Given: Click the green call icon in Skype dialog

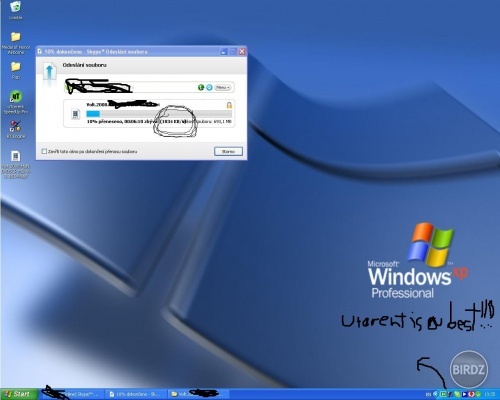Looking at the screenshot, I should pos(201,87).
